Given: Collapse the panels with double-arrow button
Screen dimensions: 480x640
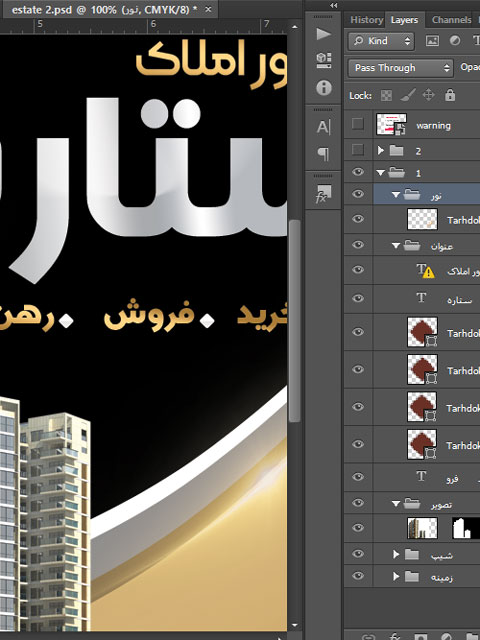Looking at the screenshot, I should (333, 5).
